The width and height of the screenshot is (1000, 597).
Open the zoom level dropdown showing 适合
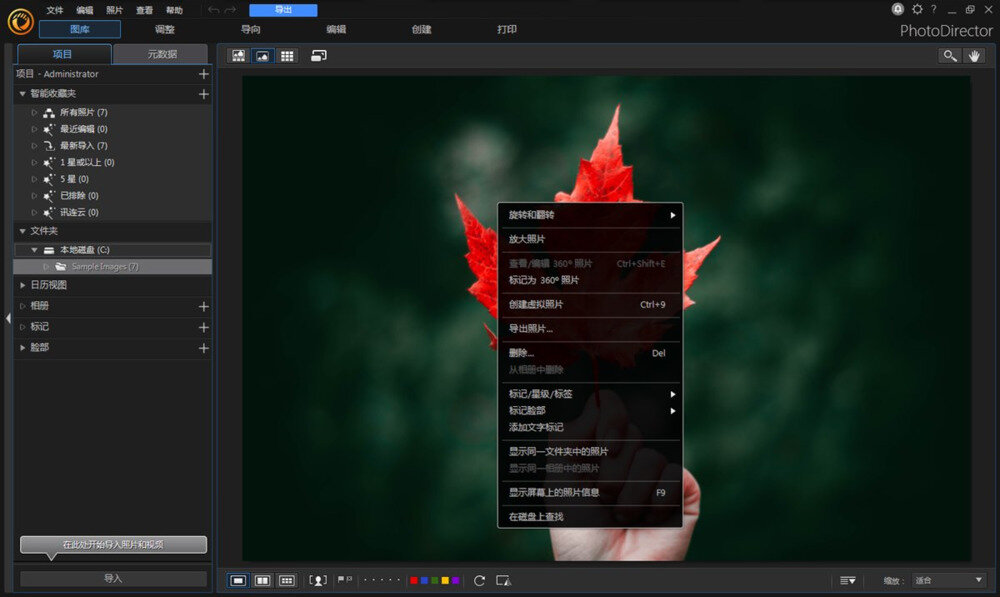[x=948, y=580]
